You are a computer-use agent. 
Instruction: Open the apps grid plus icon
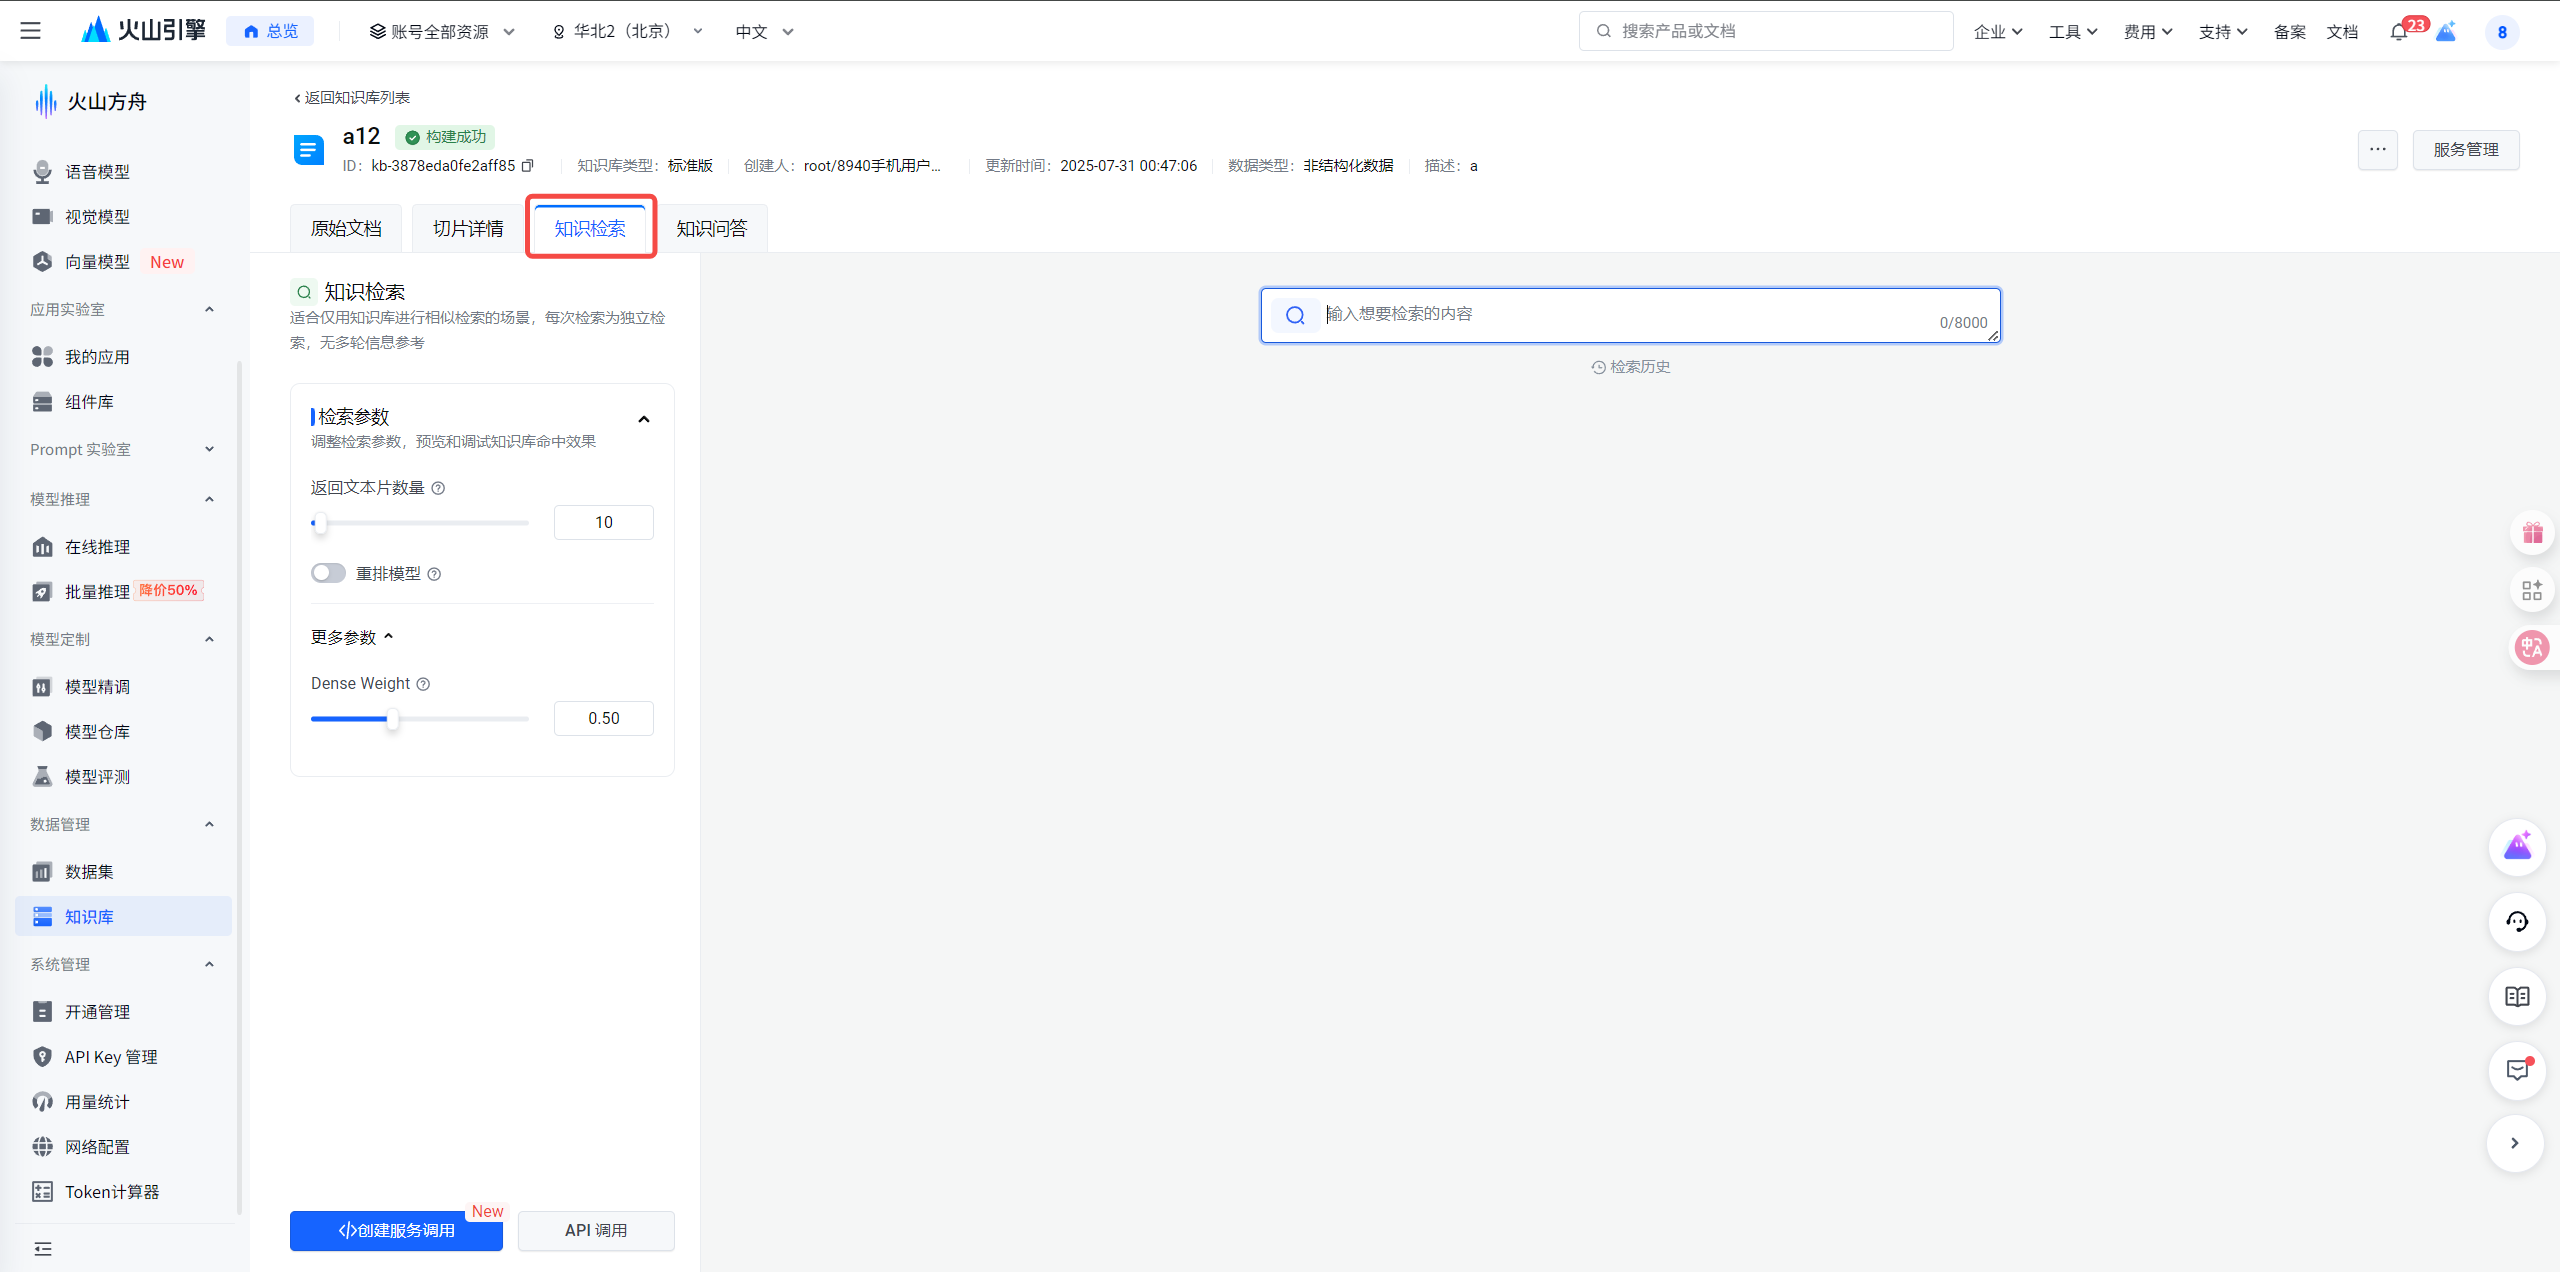[x=2532, y=590]
